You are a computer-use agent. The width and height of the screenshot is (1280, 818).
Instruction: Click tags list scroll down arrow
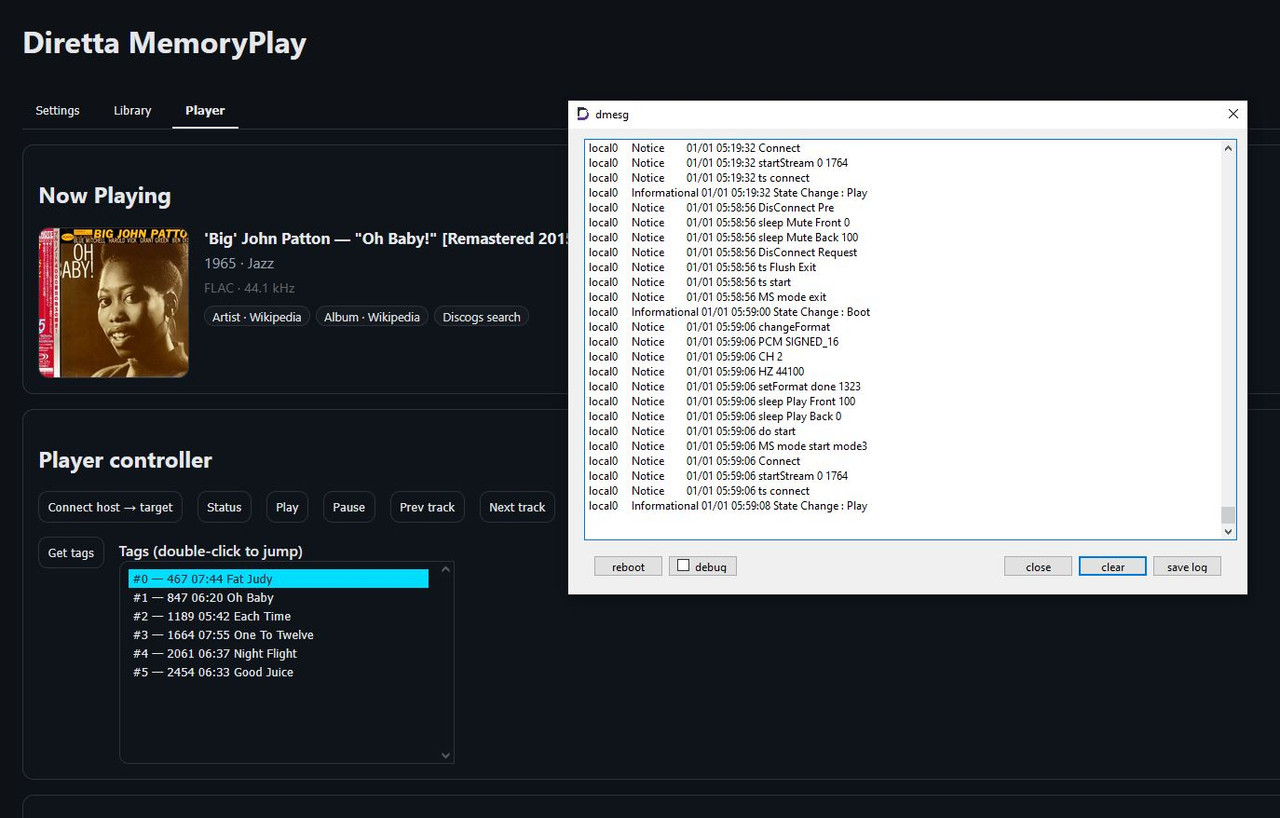point(446,756)
